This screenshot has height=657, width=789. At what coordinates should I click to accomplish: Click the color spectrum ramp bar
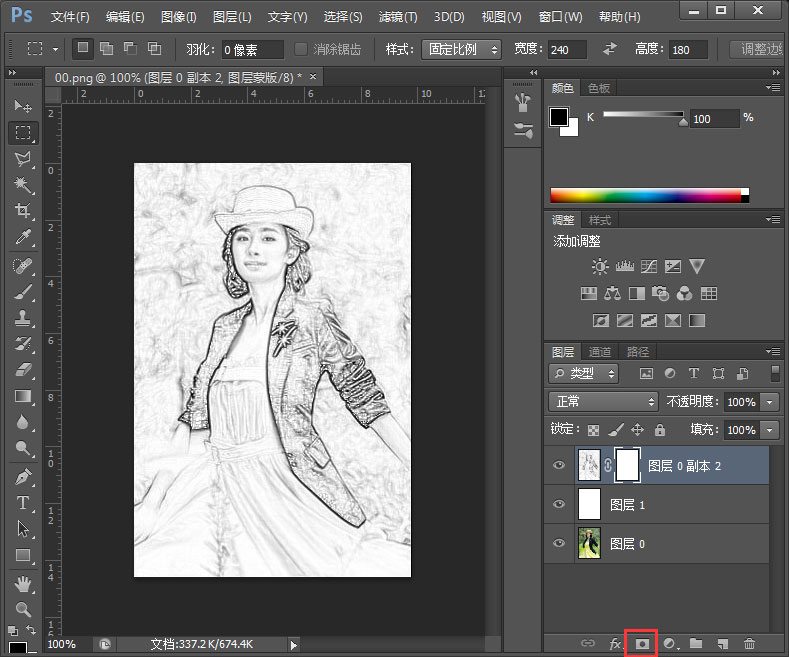click(x=648, y=195)
